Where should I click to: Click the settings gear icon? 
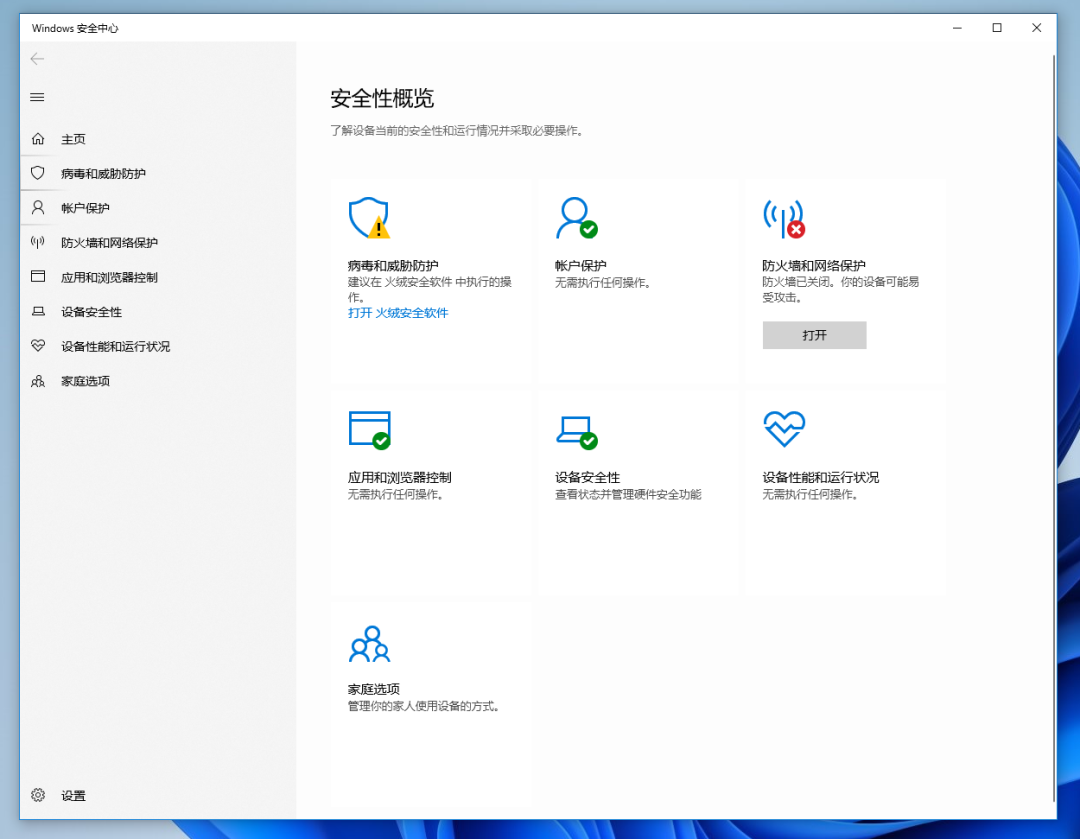38,795
